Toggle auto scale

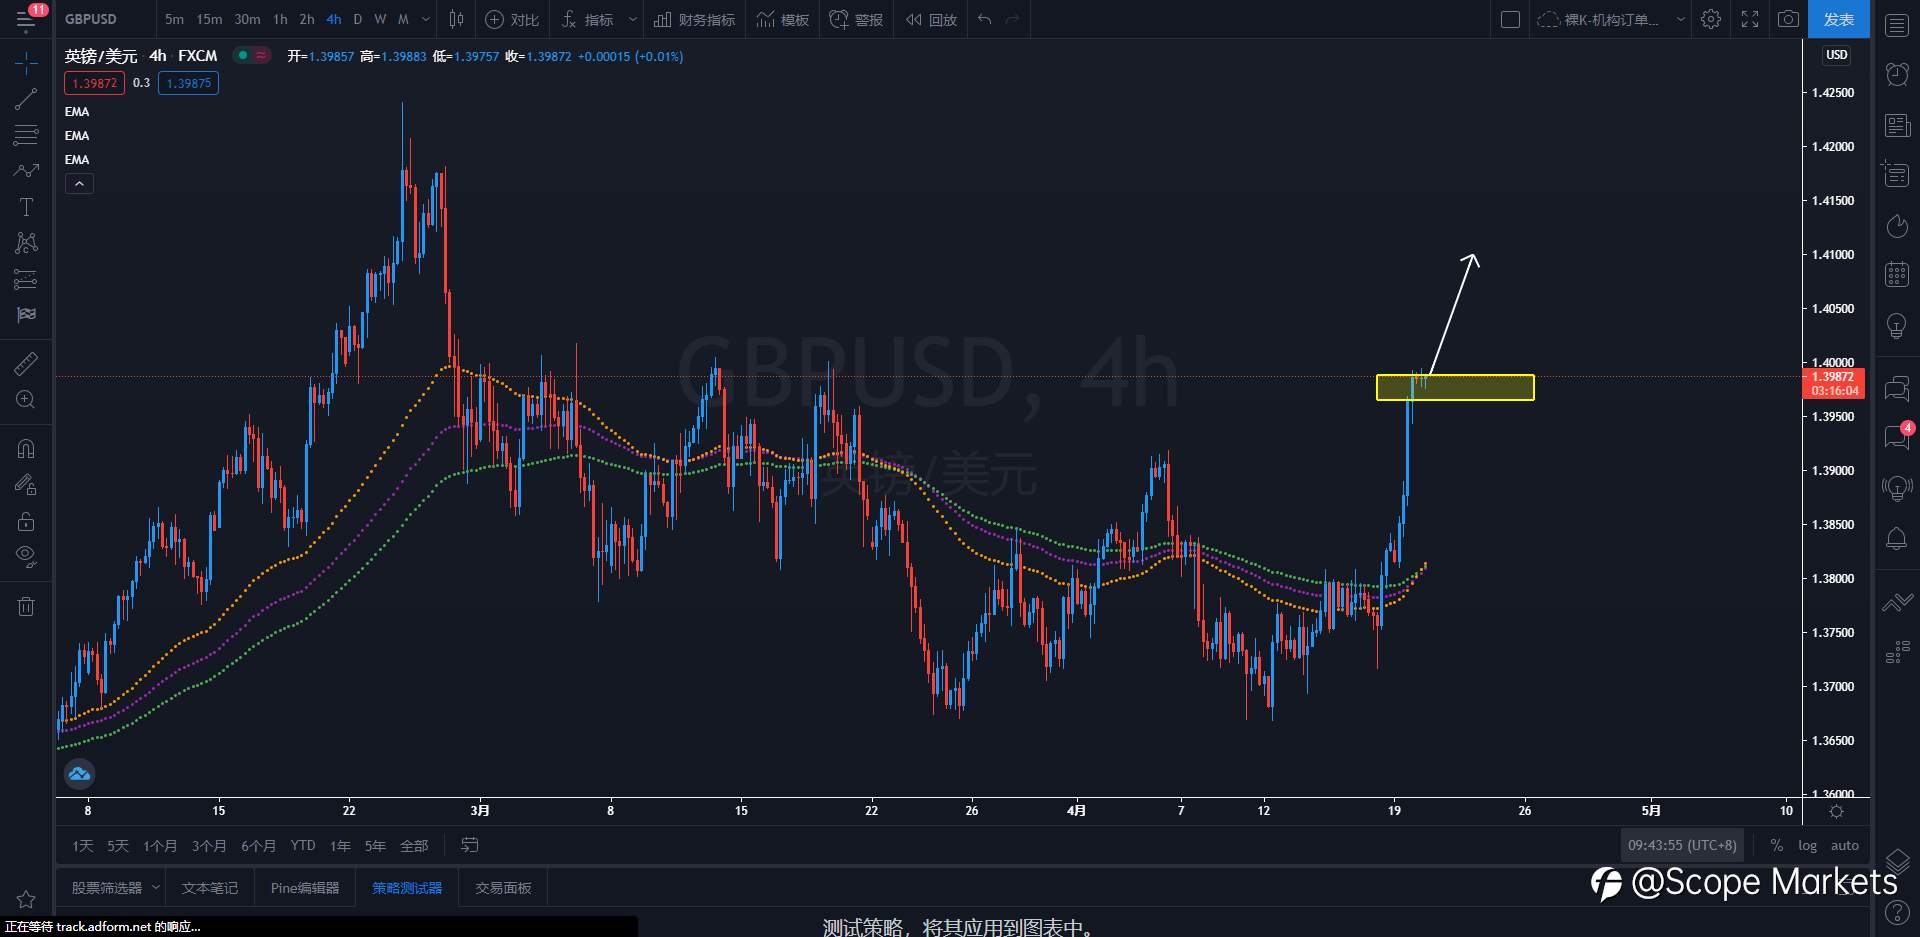pyautogui.click(x=1844, y=846)
